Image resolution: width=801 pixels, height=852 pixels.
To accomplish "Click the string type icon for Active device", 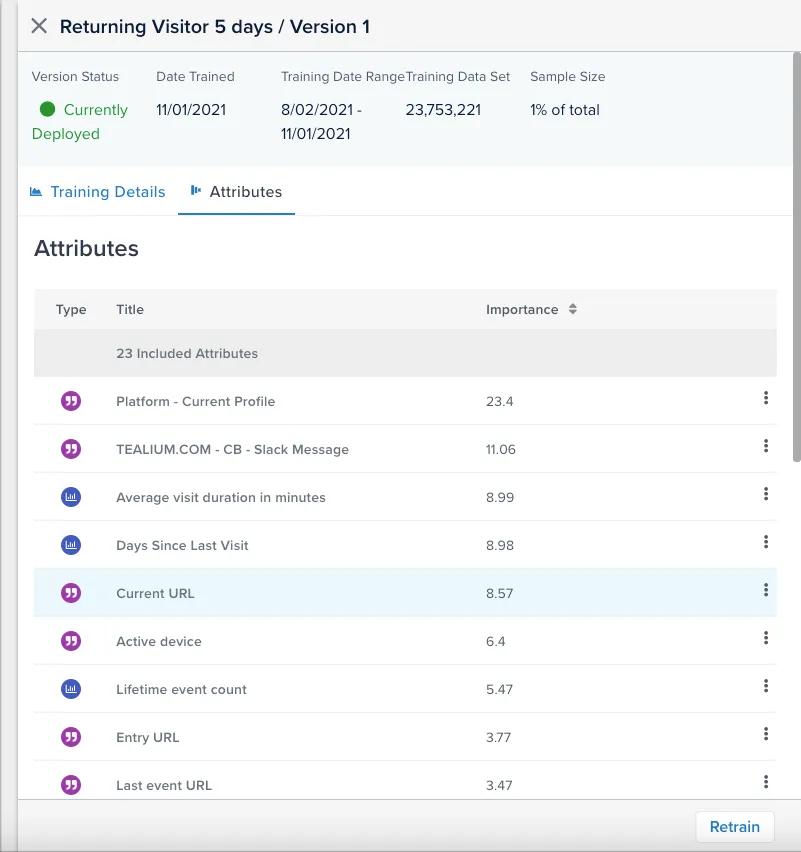I will click(x=71, y=641).
